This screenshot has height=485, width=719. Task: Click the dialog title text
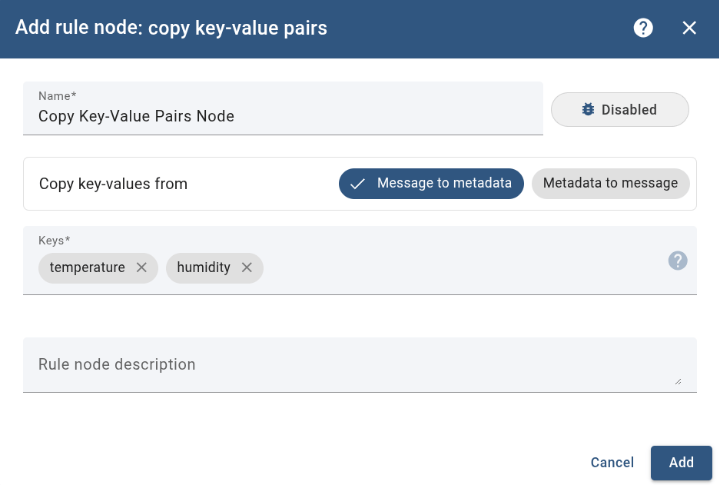(171, 28)
